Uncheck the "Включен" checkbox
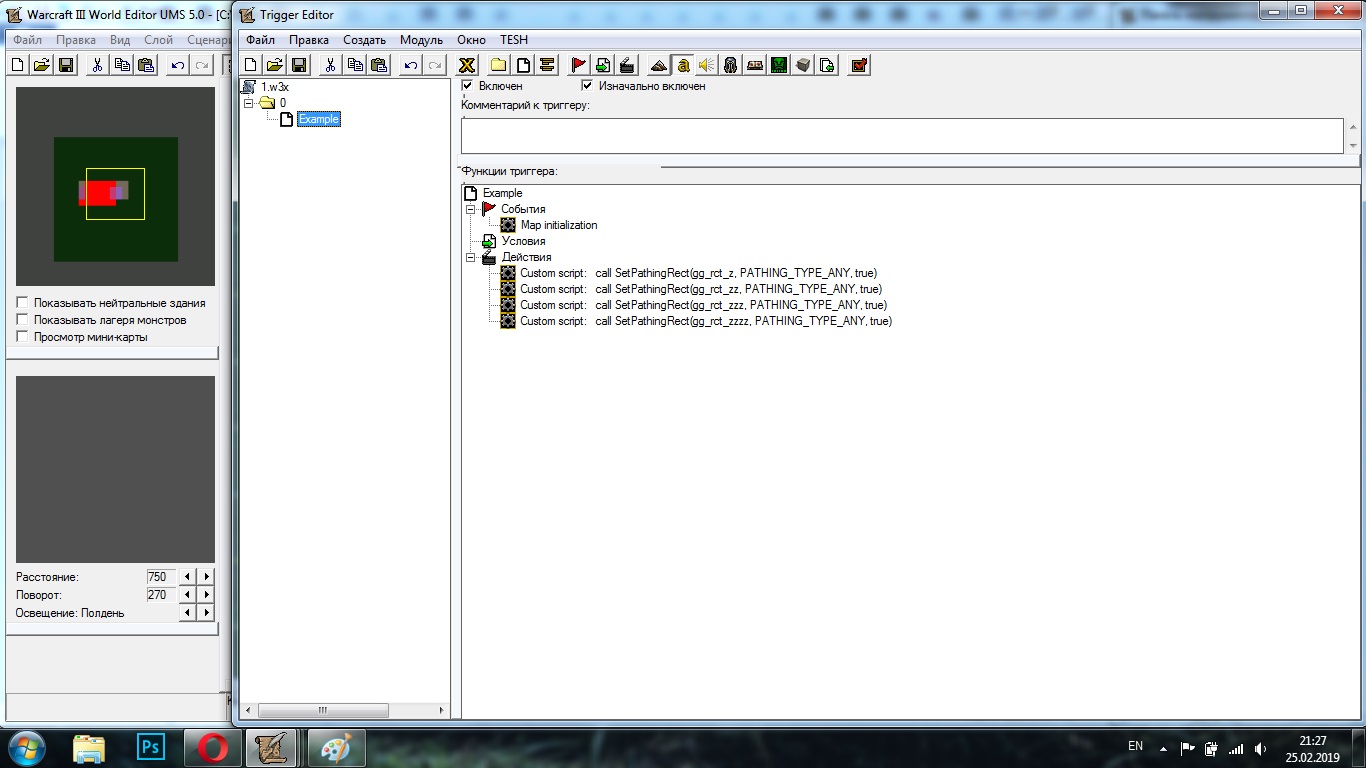Screen dimensions: 1366x768 coord(467,86)
